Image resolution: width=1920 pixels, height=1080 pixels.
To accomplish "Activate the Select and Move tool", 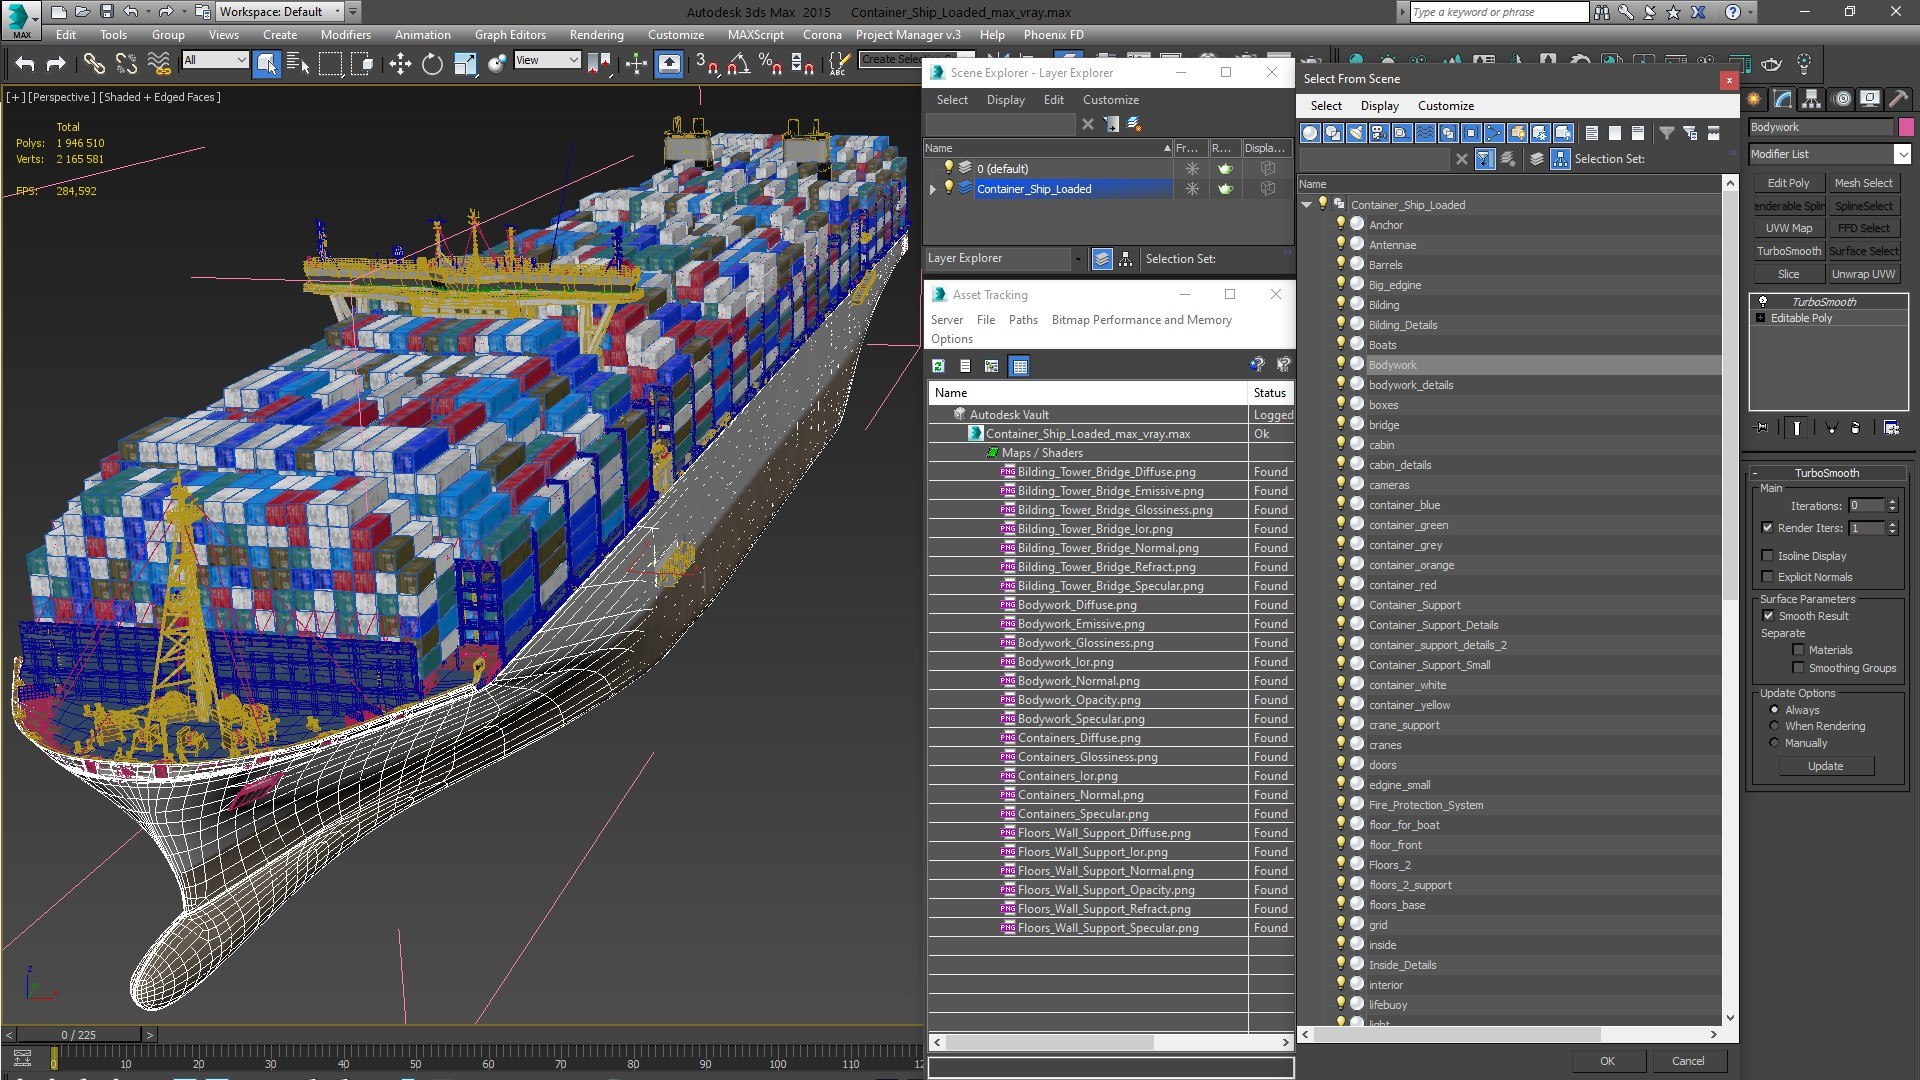I will pos(400,64).
